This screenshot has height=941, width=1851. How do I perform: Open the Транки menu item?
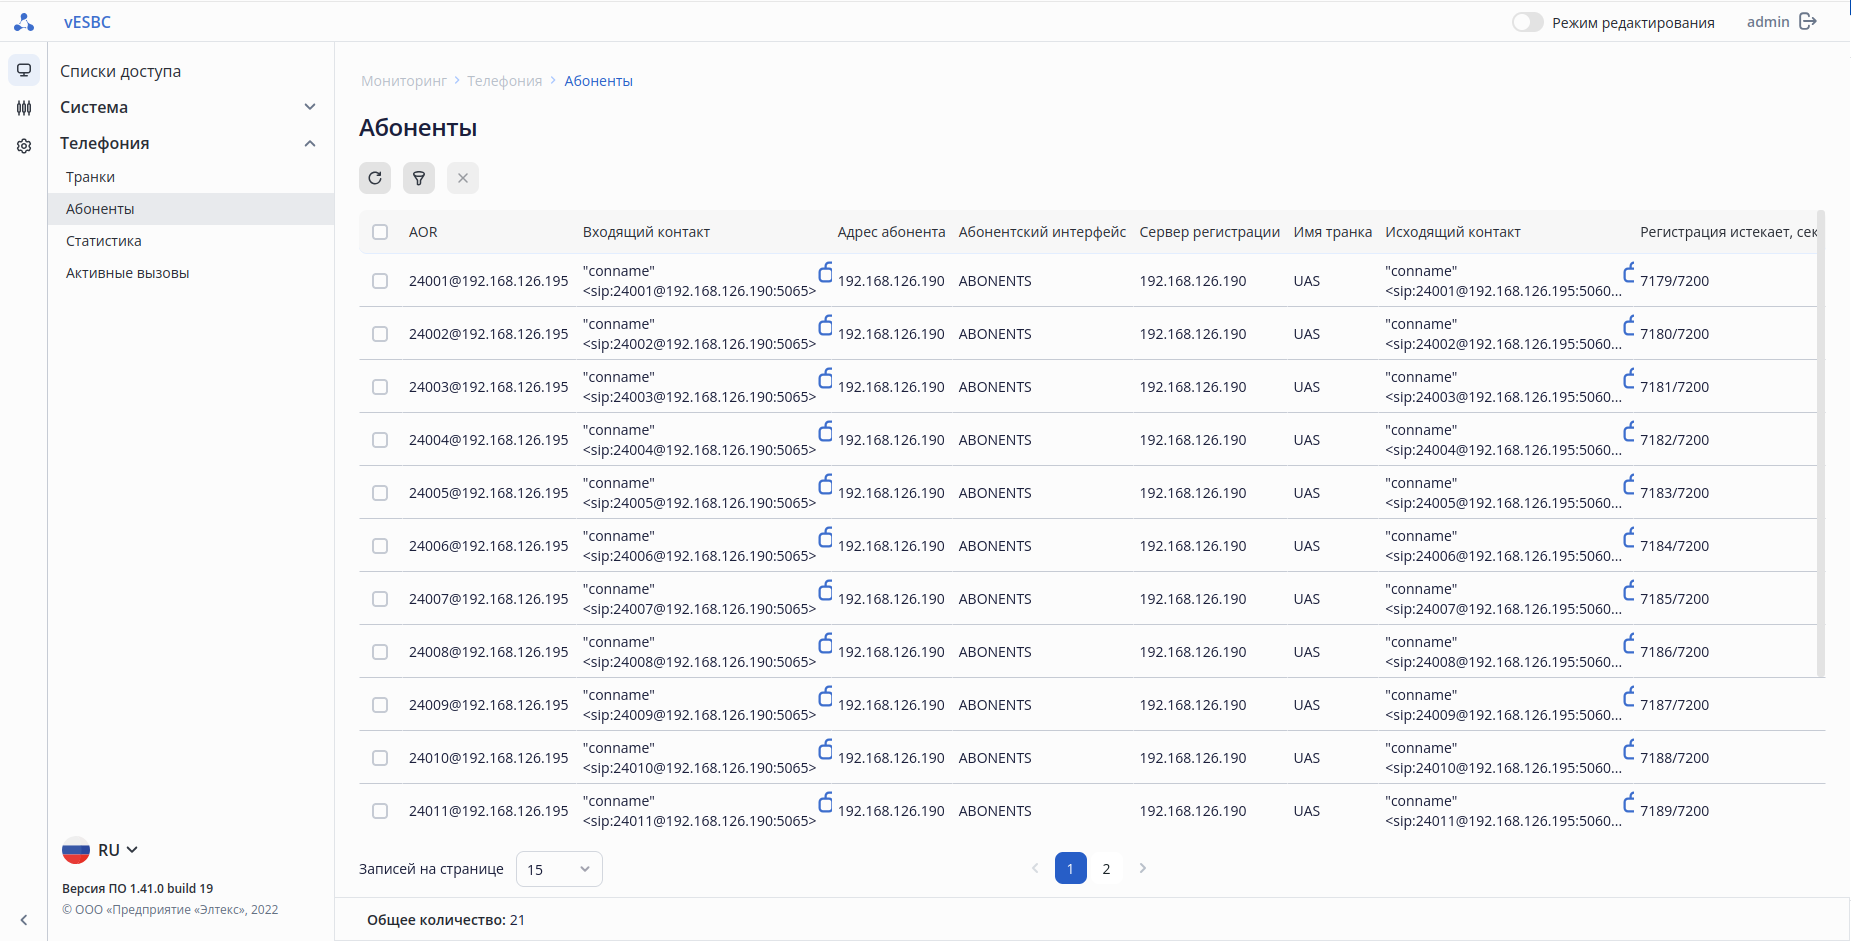[x=91, y=177]
